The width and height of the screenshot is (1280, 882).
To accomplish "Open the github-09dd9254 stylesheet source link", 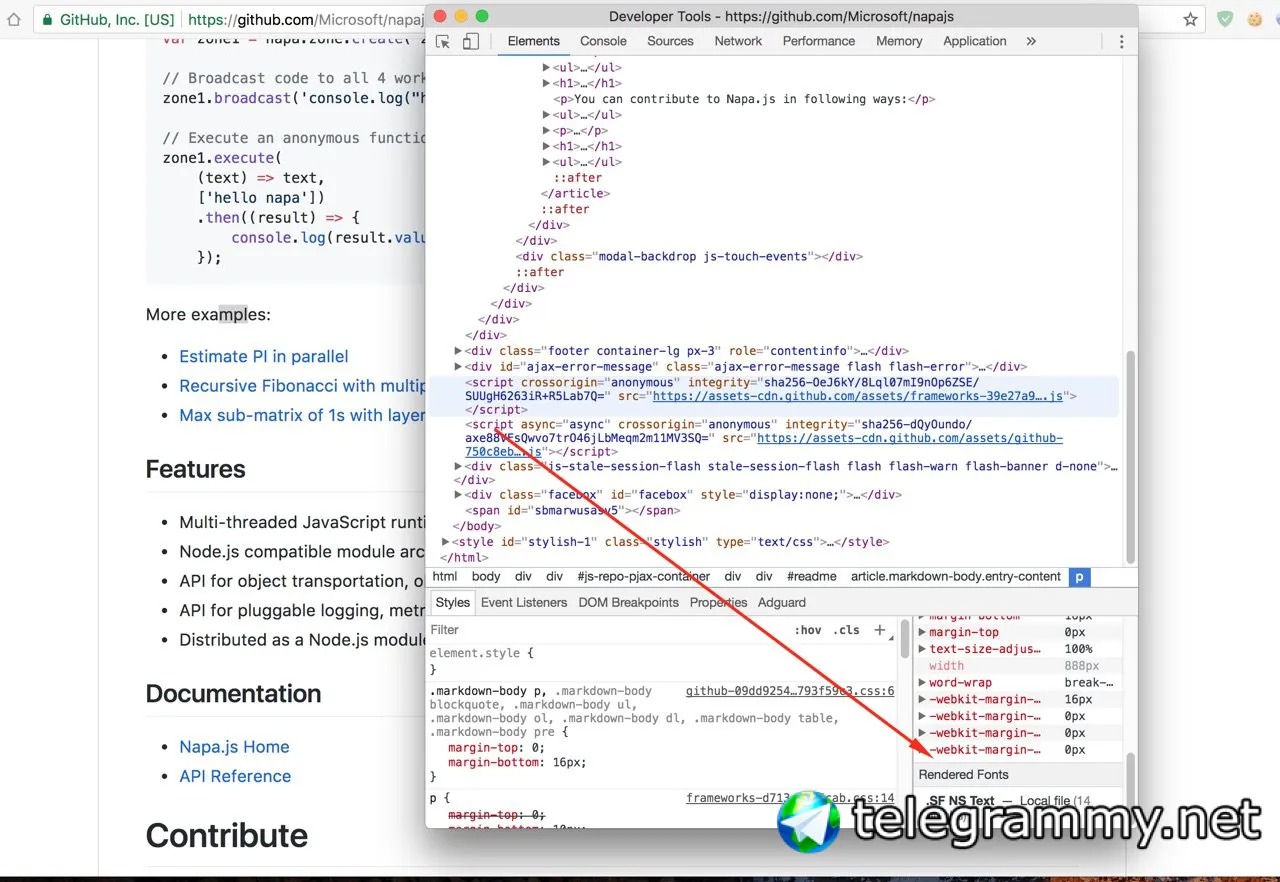I will [790, 691].
